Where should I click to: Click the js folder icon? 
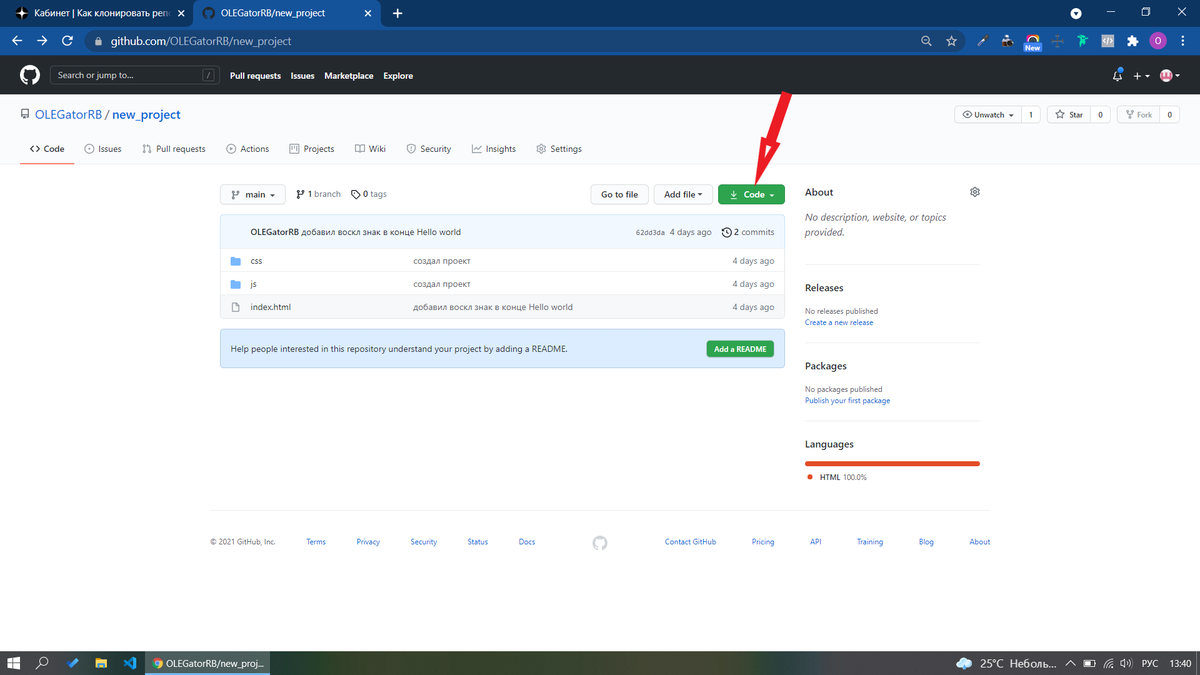[236, 284]
